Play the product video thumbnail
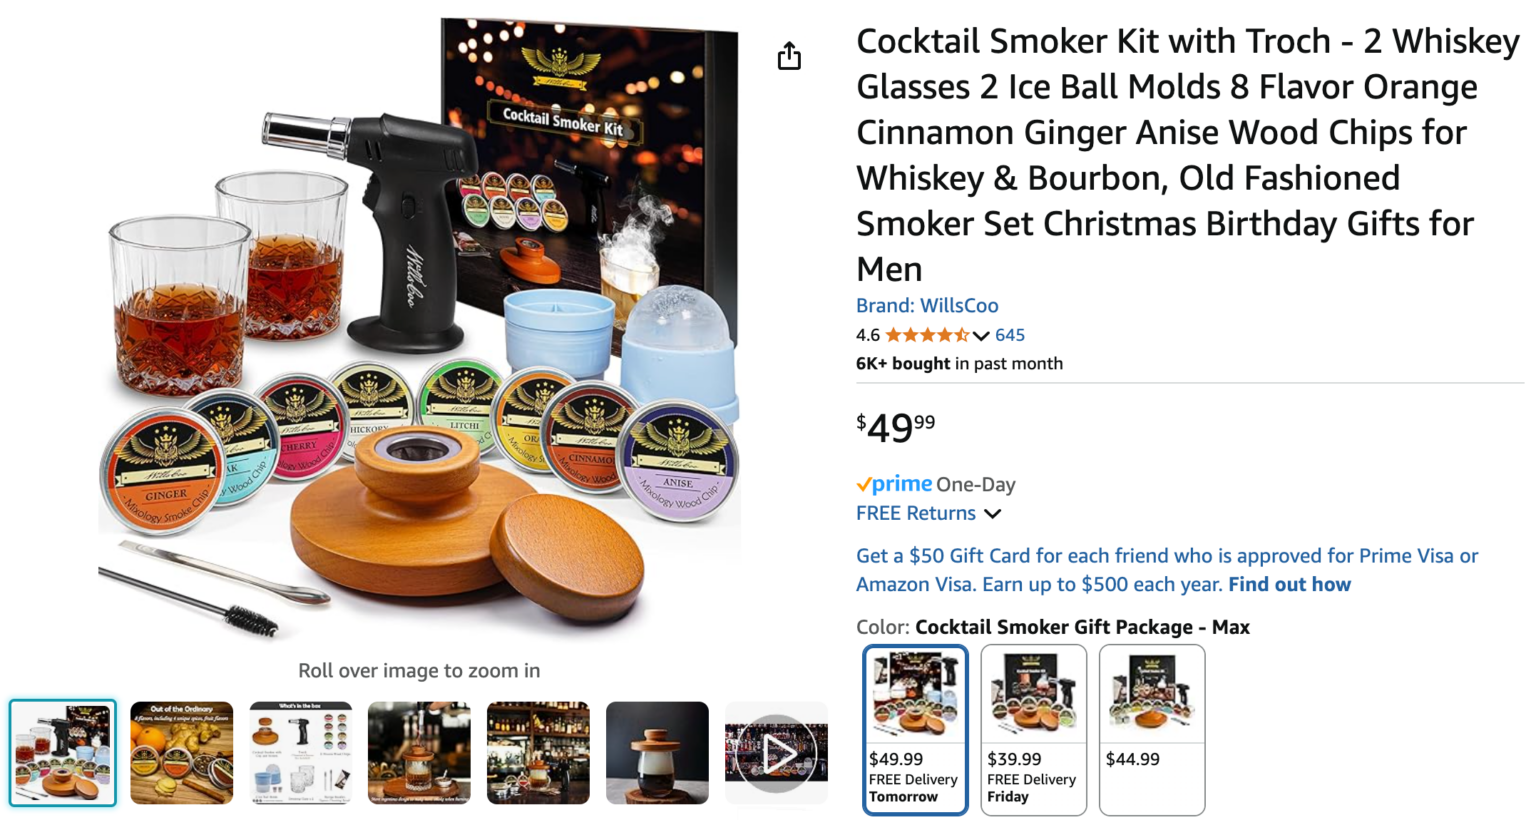The height and width of the screenshot is (820, 1536). point(776,753)
